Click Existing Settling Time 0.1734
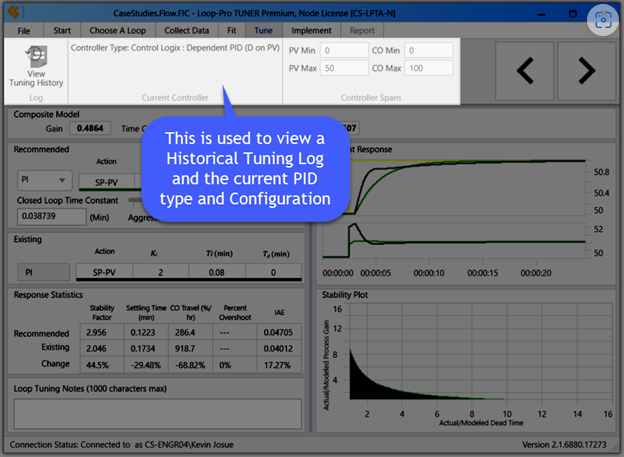 pyautogui.click(x=146, y=348)
